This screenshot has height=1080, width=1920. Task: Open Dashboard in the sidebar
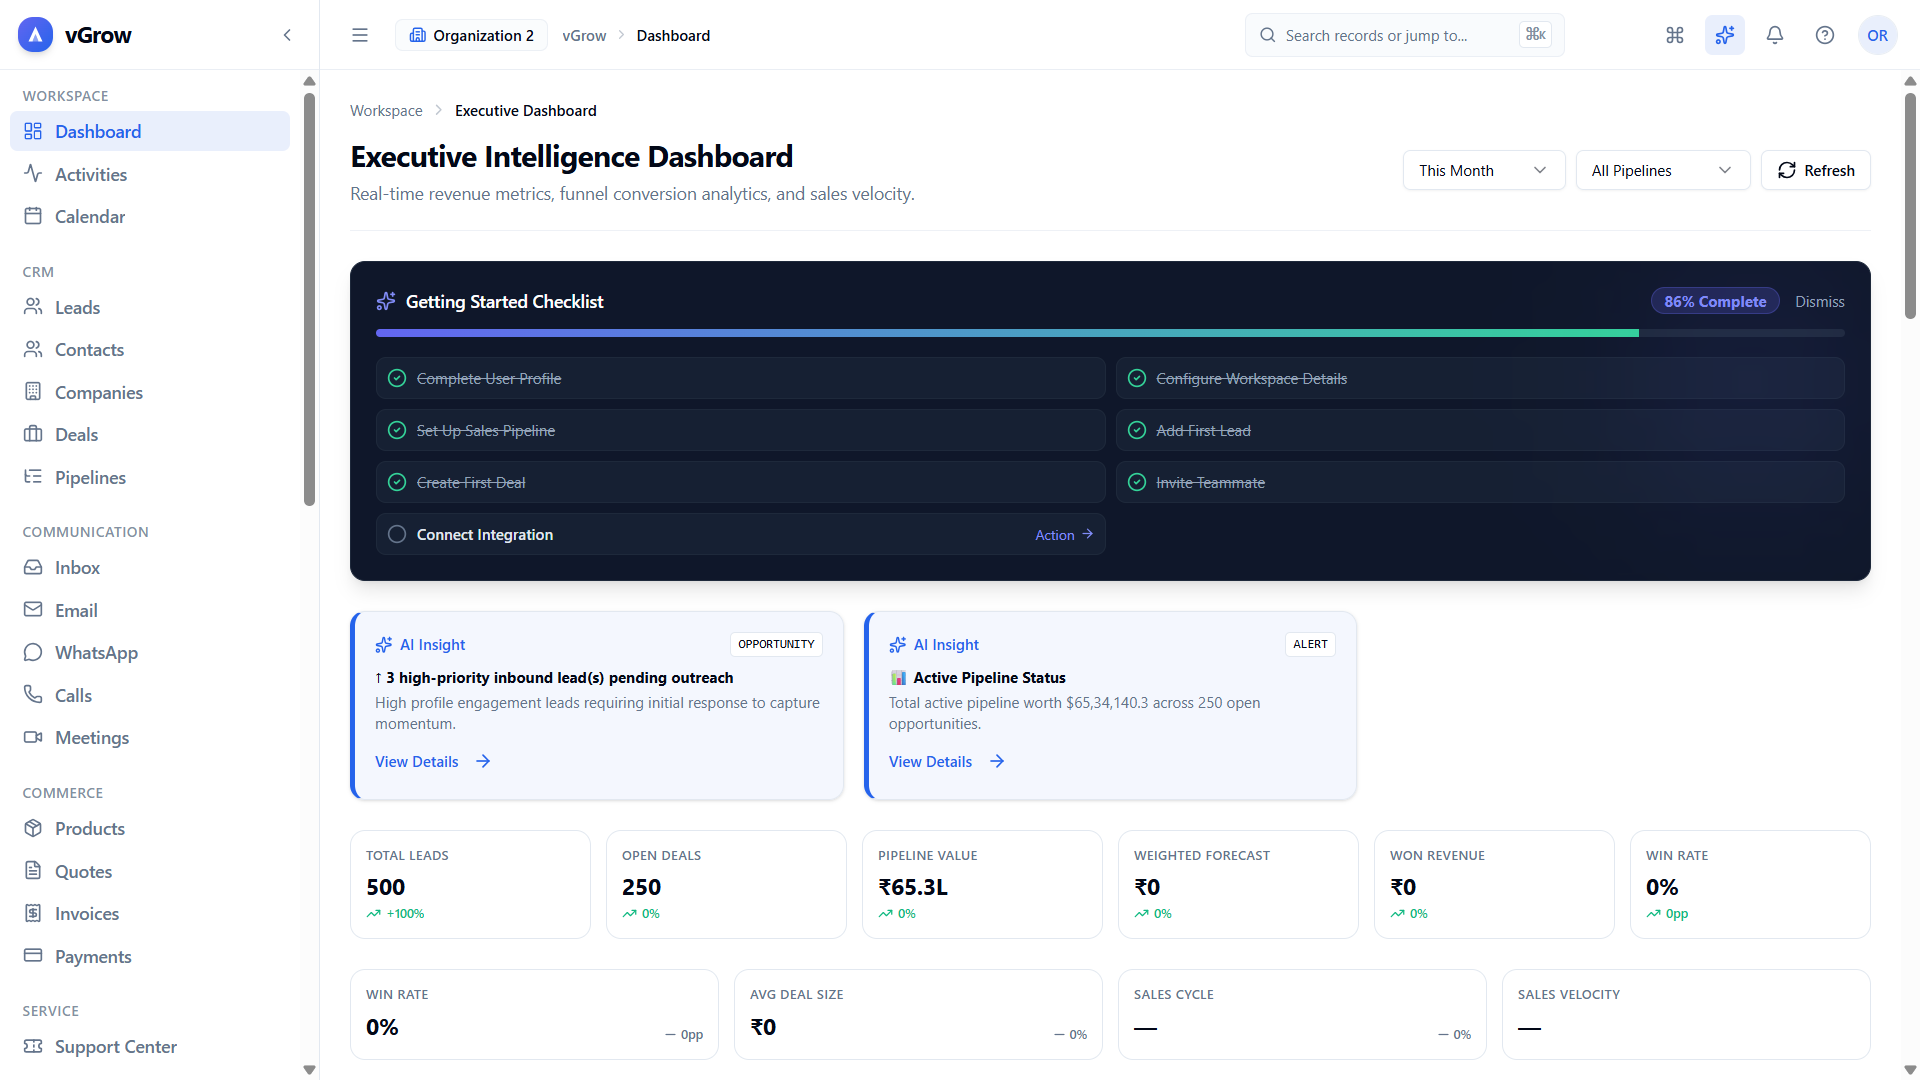pyautogui.click(x=150, y=131)
